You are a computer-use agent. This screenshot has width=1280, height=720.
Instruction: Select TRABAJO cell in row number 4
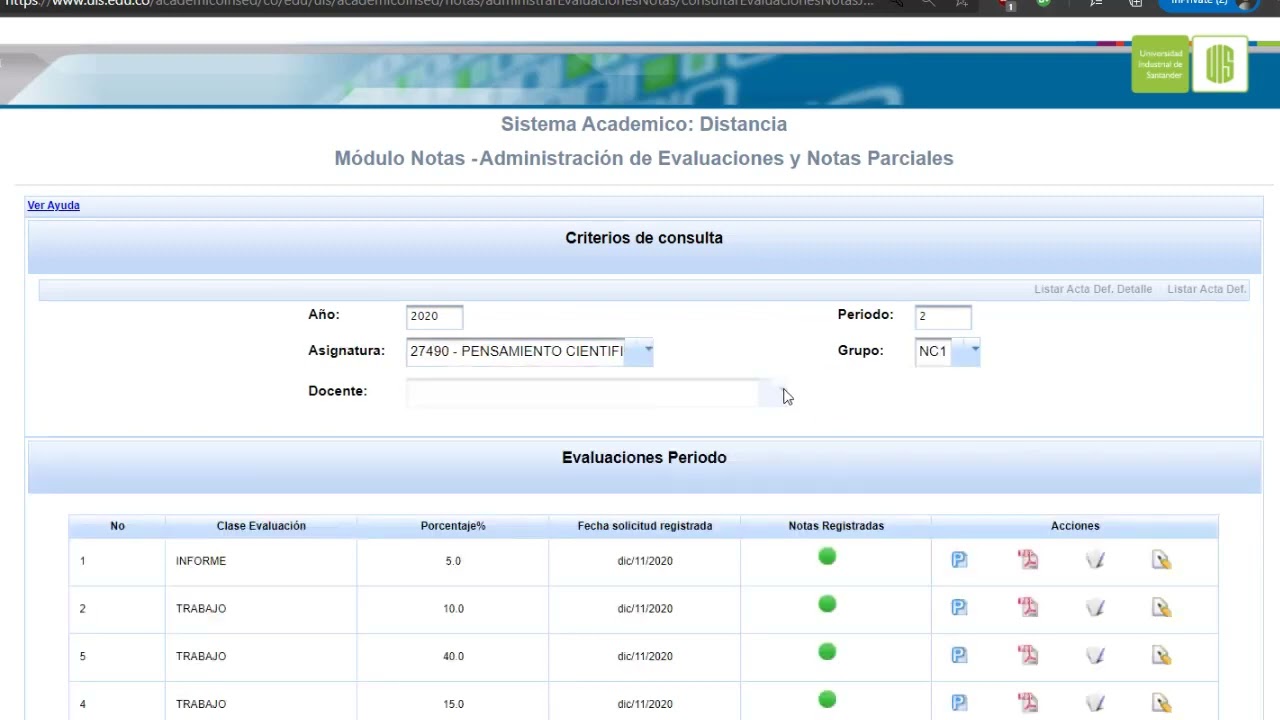261,701
